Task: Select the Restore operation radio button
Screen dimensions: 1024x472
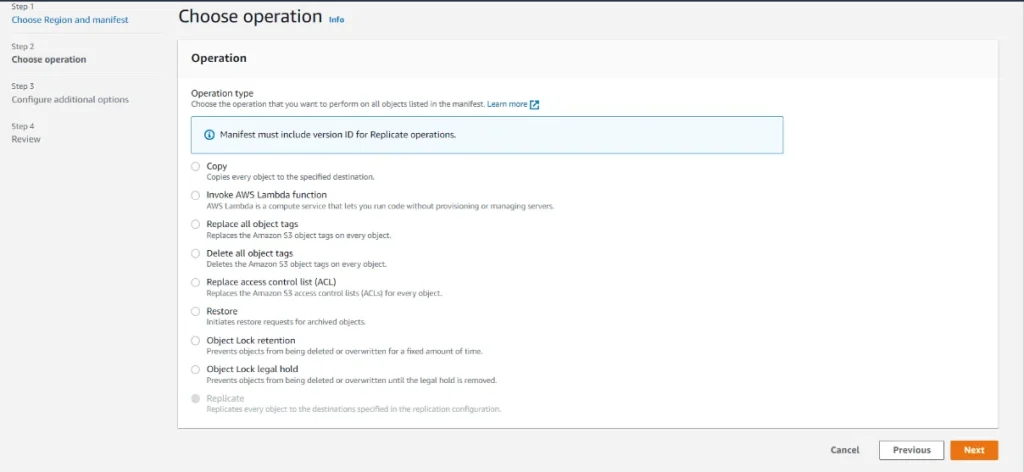Action: (x=196, y=311)
